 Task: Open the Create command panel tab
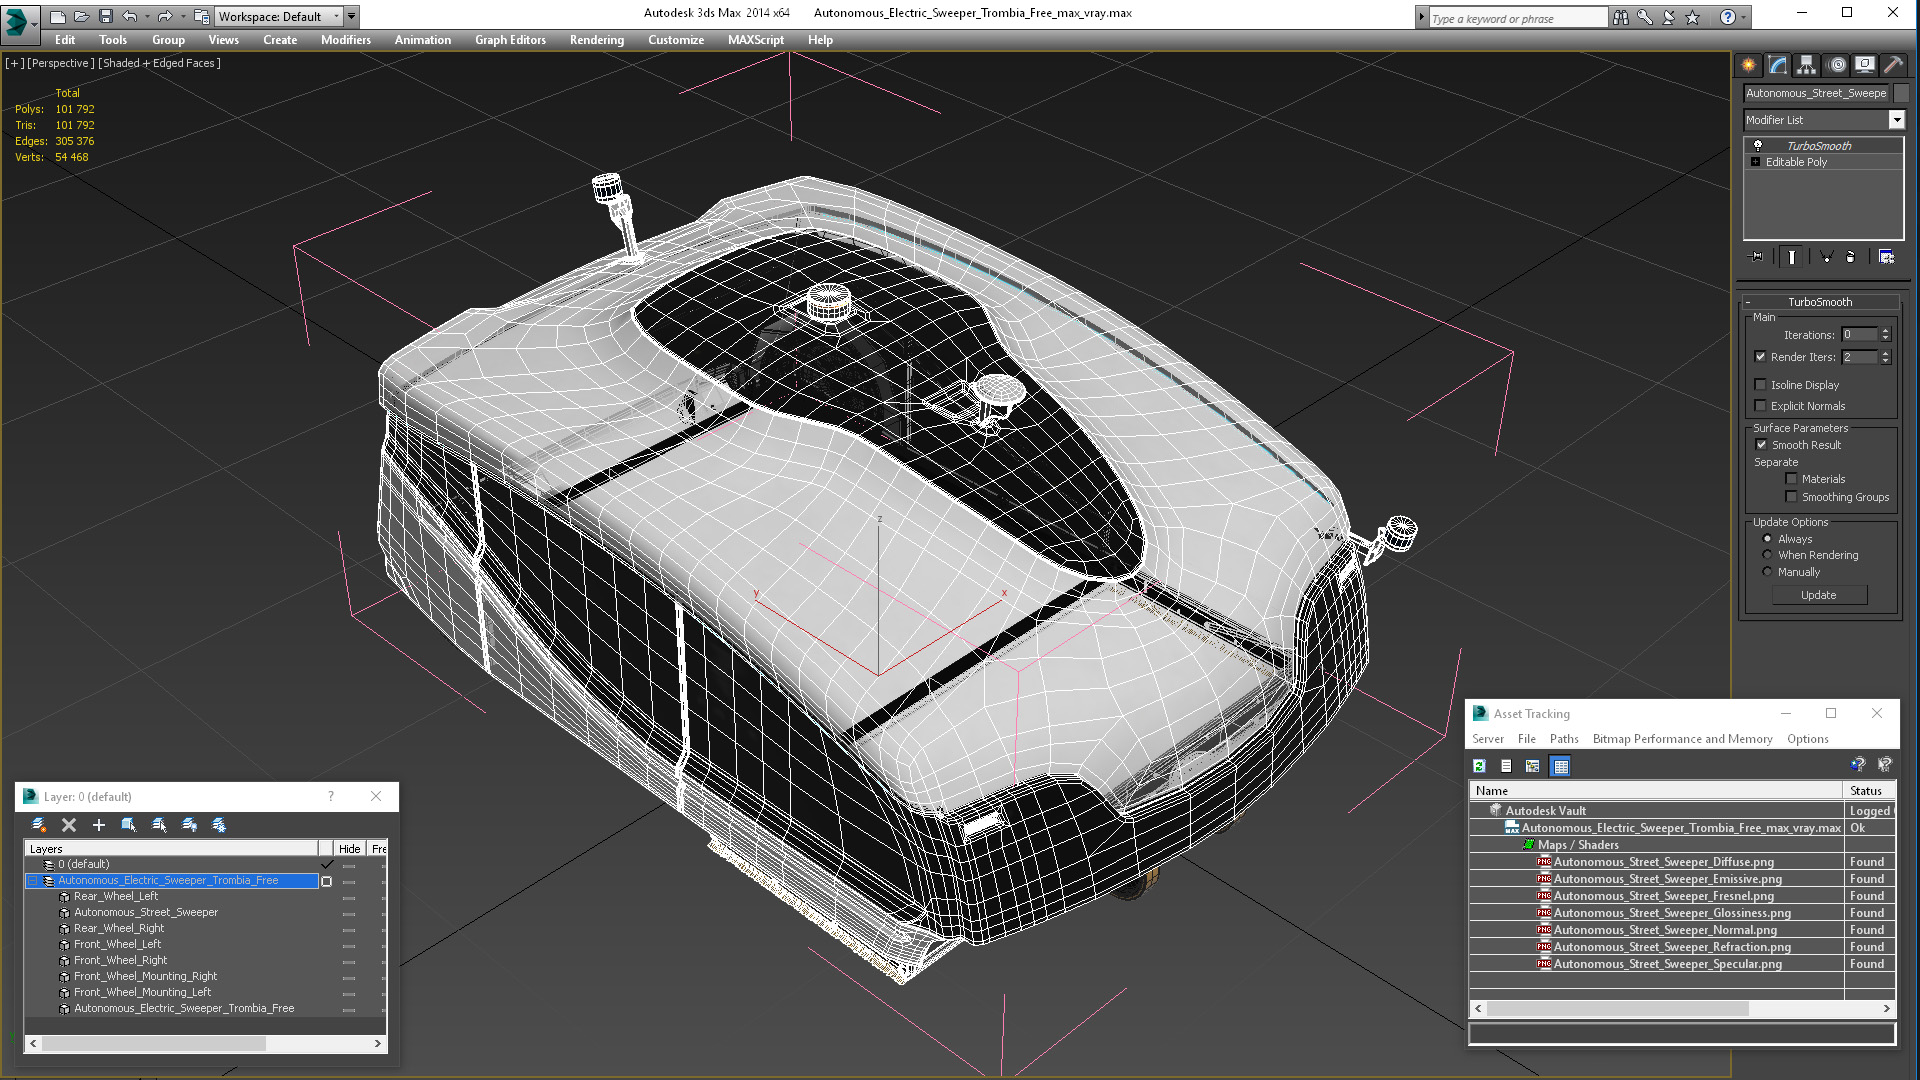click(x=1748, y=65)
